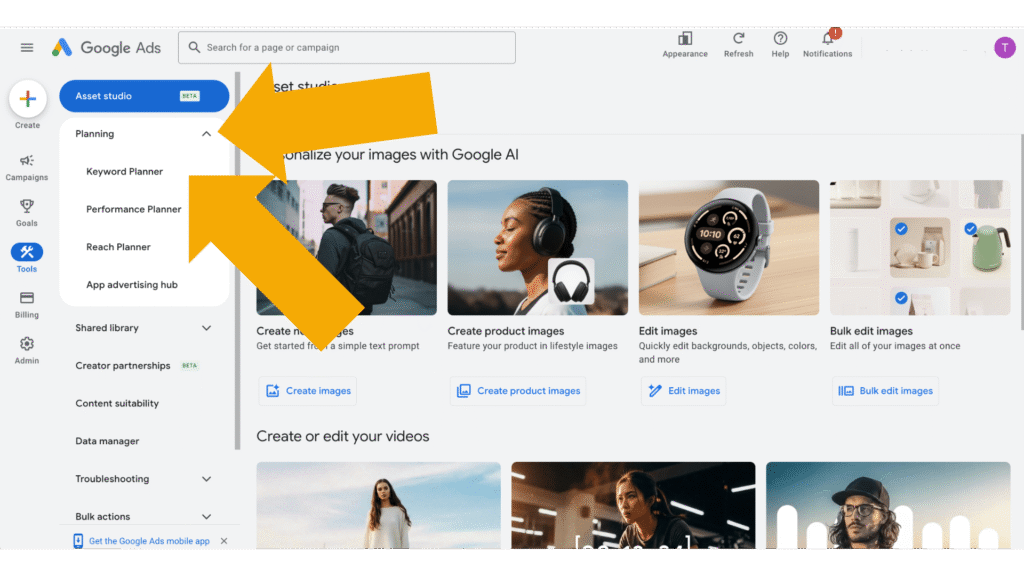Viewport: 1024px width, 576px height.
Task: Expand the Shared library section
Action: click(206, 328)
